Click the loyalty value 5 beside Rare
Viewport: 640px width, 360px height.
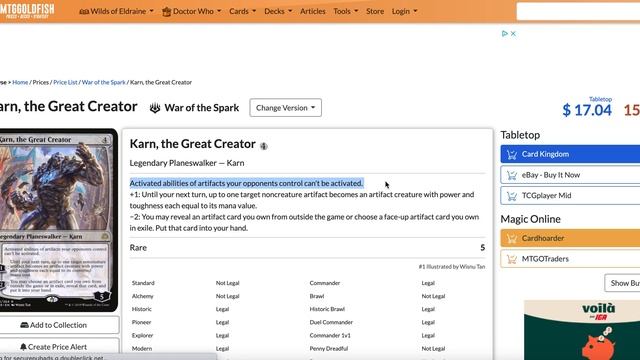pyautogui.click(x=482, y=248)
